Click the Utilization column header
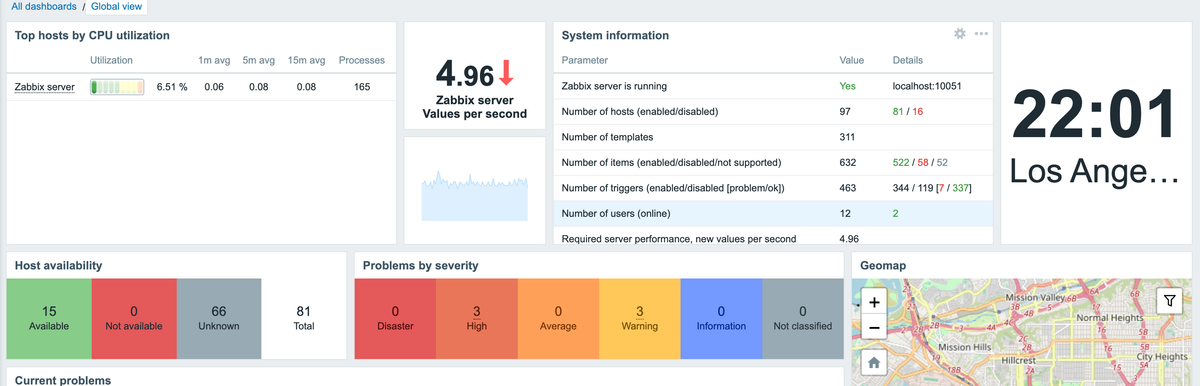 [111, 60]
